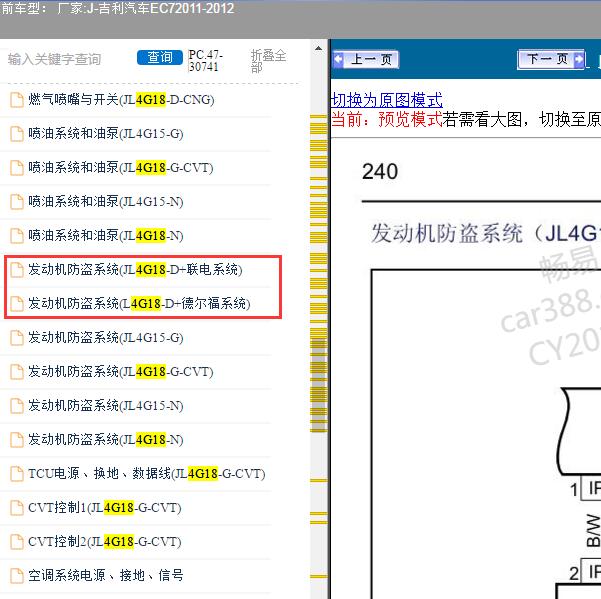Click document icon beside 发动机防盗系统(JL4G18-N)
This screenshot has width=601, height=599.
click(x=16, y=440)
